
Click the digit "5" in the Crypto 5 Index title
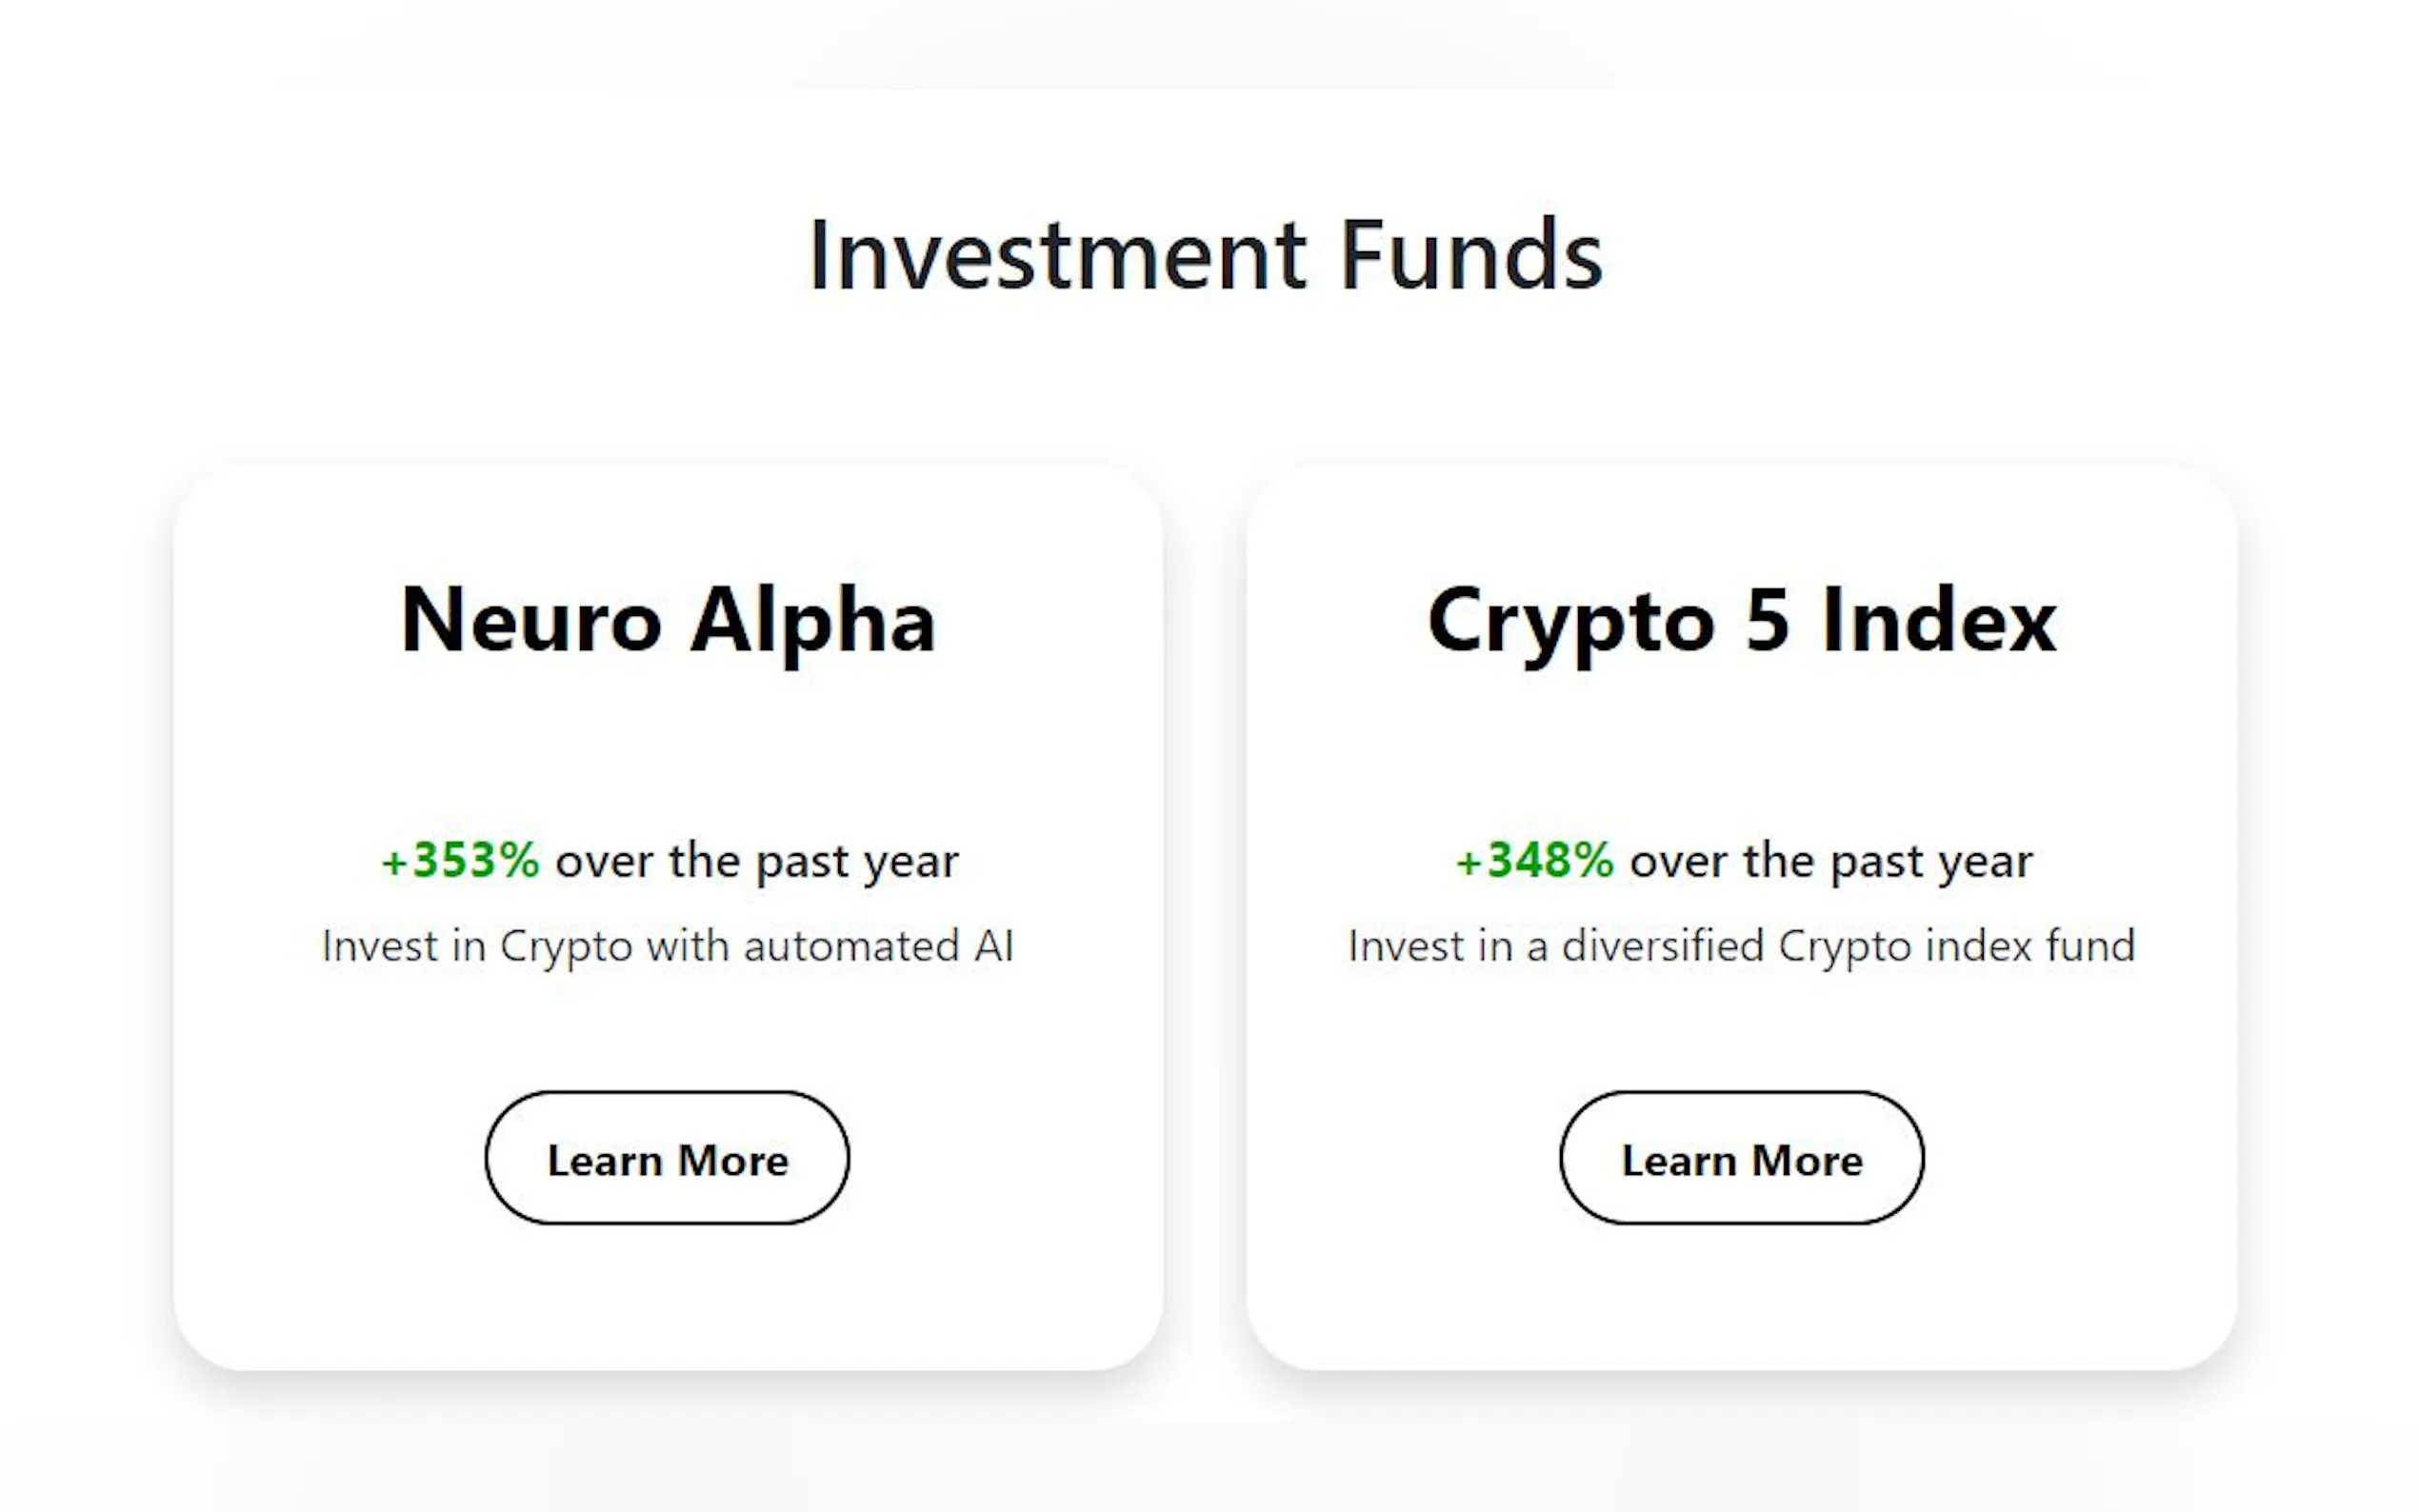[x=1767, y=621]
